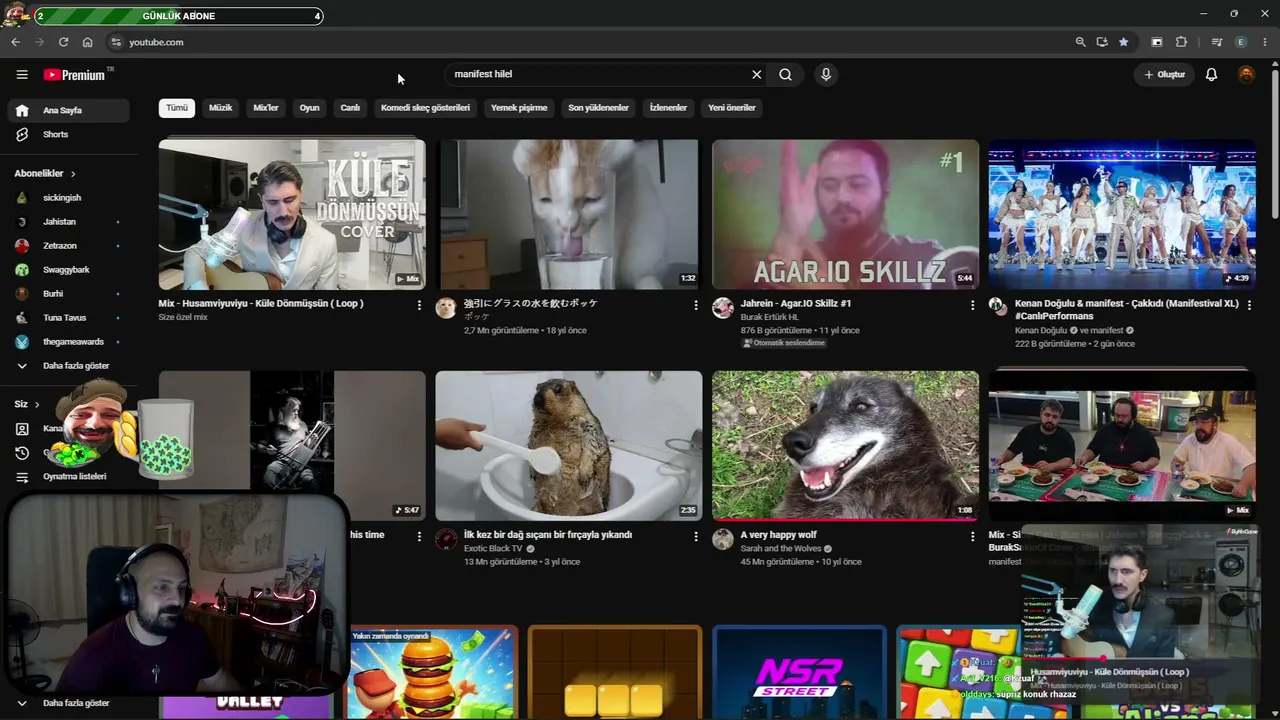Open the sickingish channel subscription
Image resolution: width=1280 pixels, height=720 pixels.
click(x=68, y=198)
